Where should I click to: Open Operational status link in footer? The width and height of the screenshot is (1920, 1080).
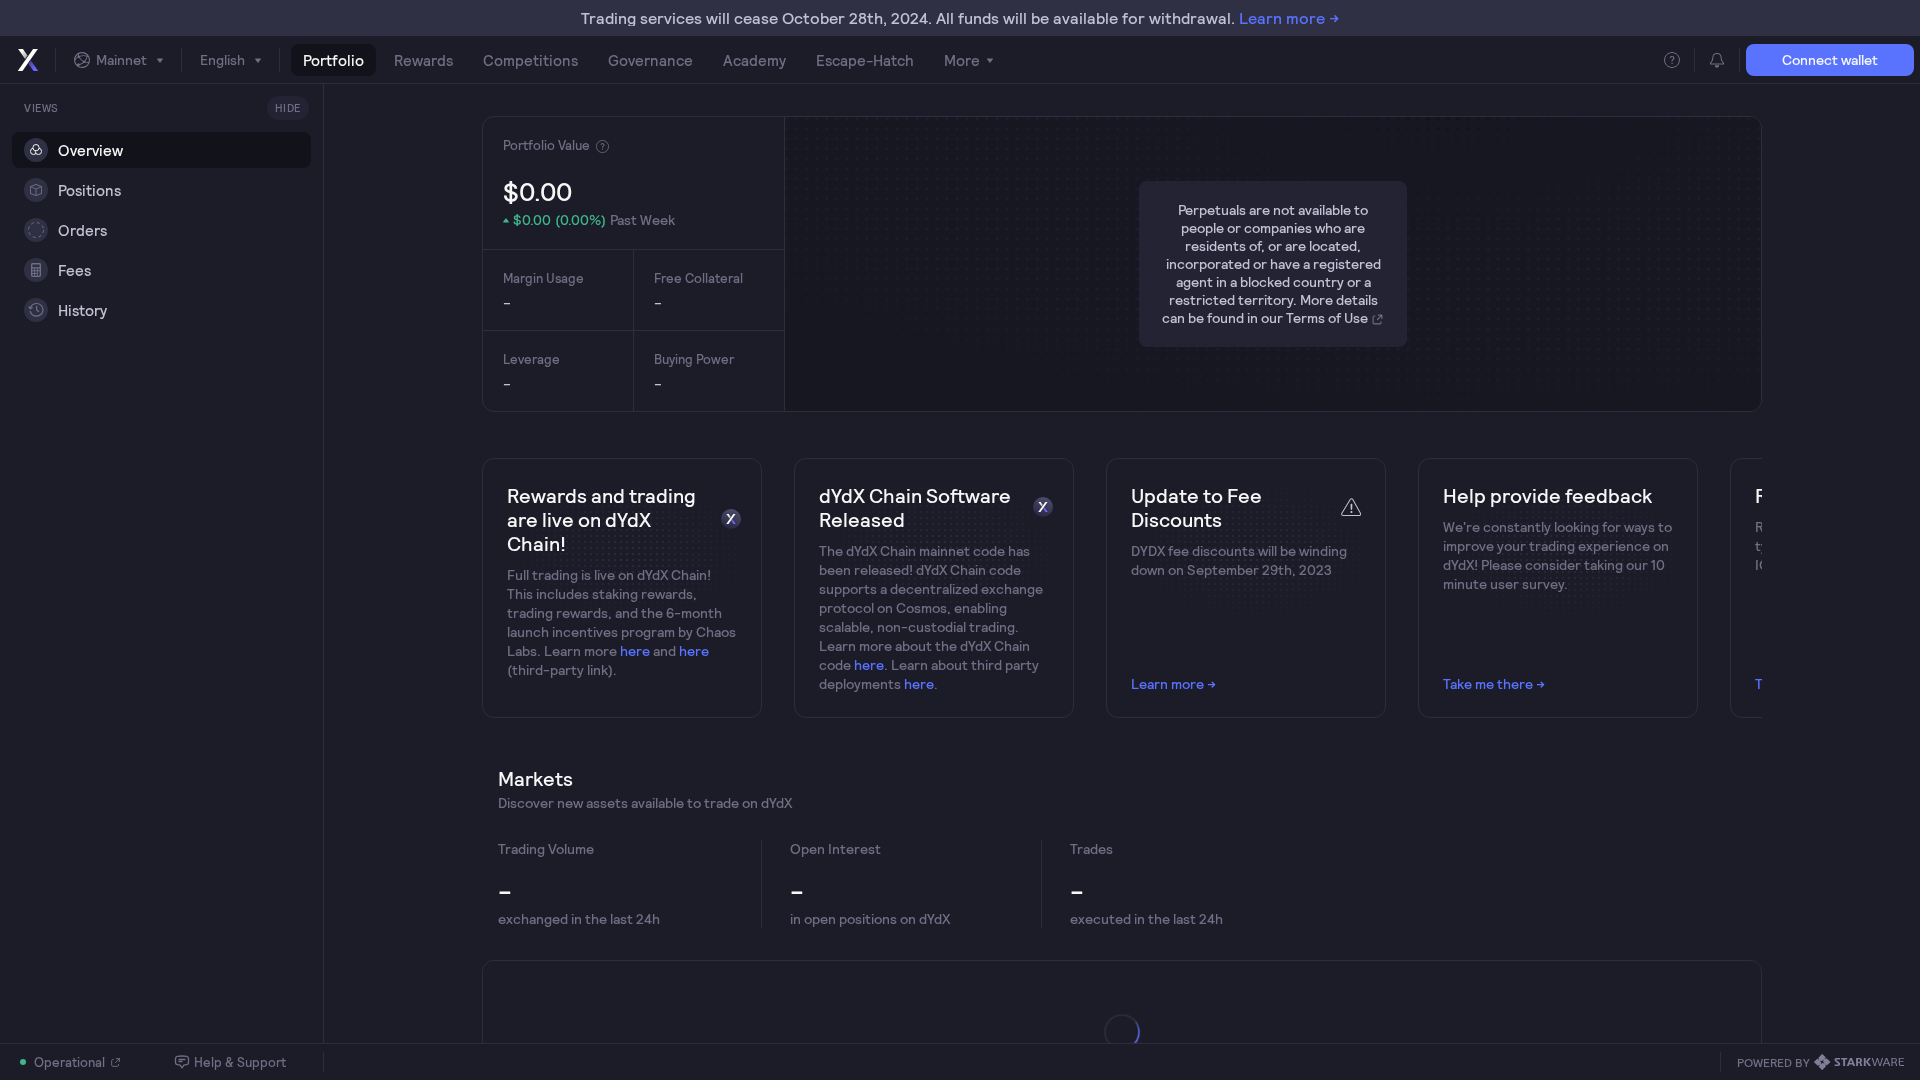point(70,1062)
